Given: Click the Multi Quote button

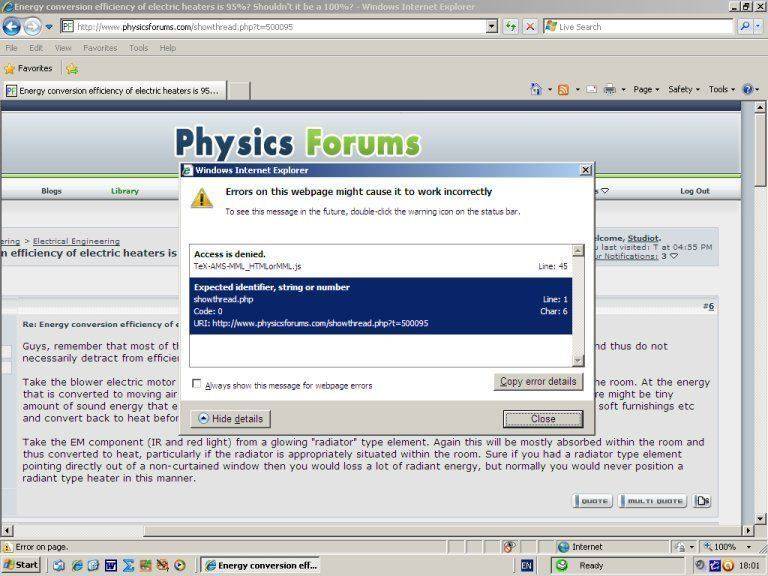Looking at the screenshot, I should coord(652,501).
